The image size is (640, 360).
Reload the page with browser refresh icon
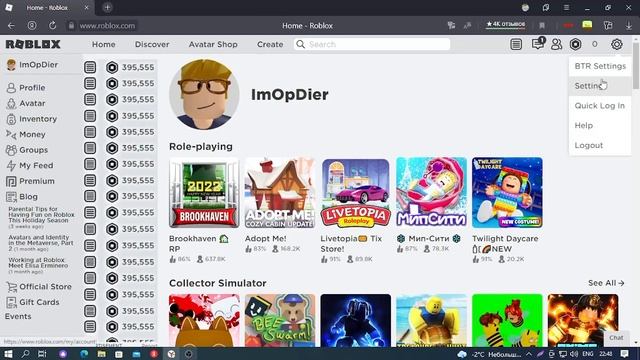click(53, 25)
